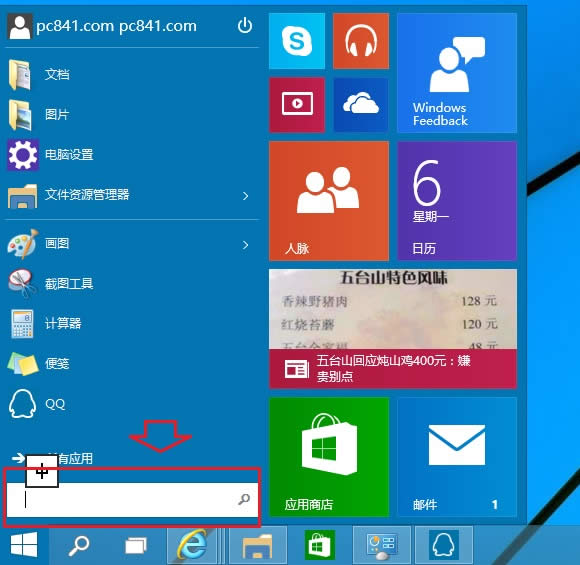The width and height of the screenshot is (580, 565).
Task: Open the news tile about 五台山
Action: point(393,329)
